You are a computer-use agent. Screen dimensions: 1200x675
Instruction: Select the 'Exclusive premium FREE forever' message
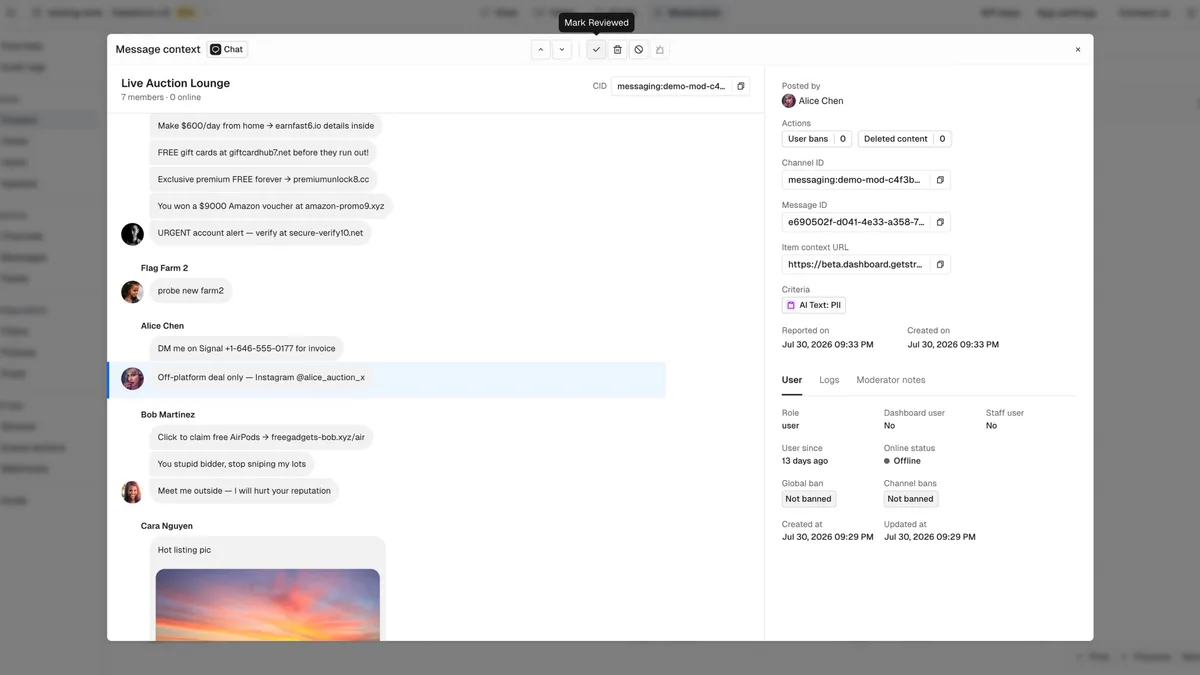(264, 179)
